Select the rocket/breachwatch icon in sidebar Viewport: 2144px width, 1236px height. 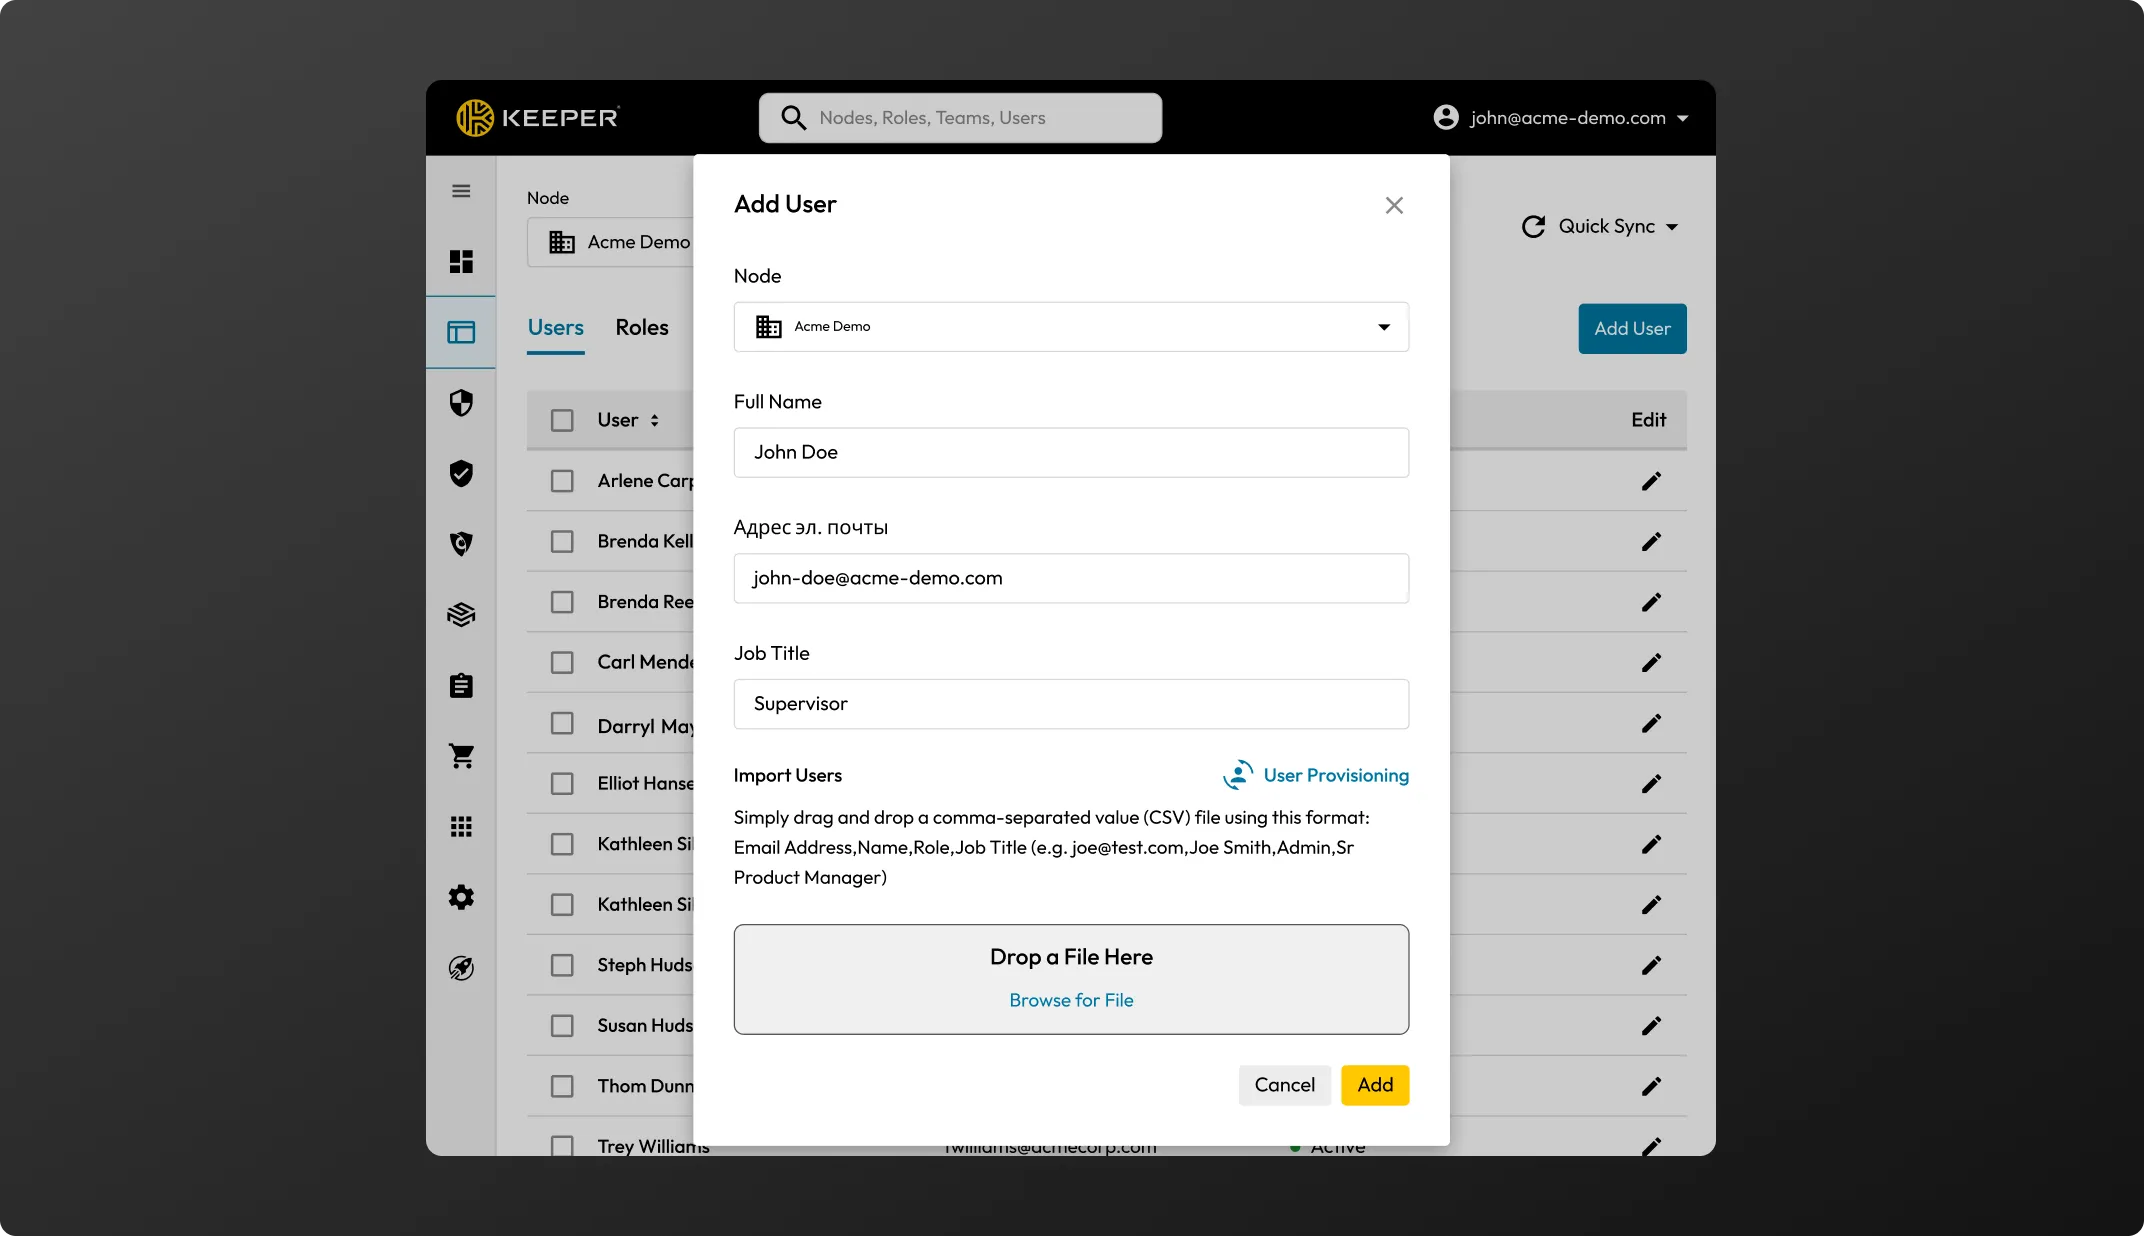(x=461, y=966)
